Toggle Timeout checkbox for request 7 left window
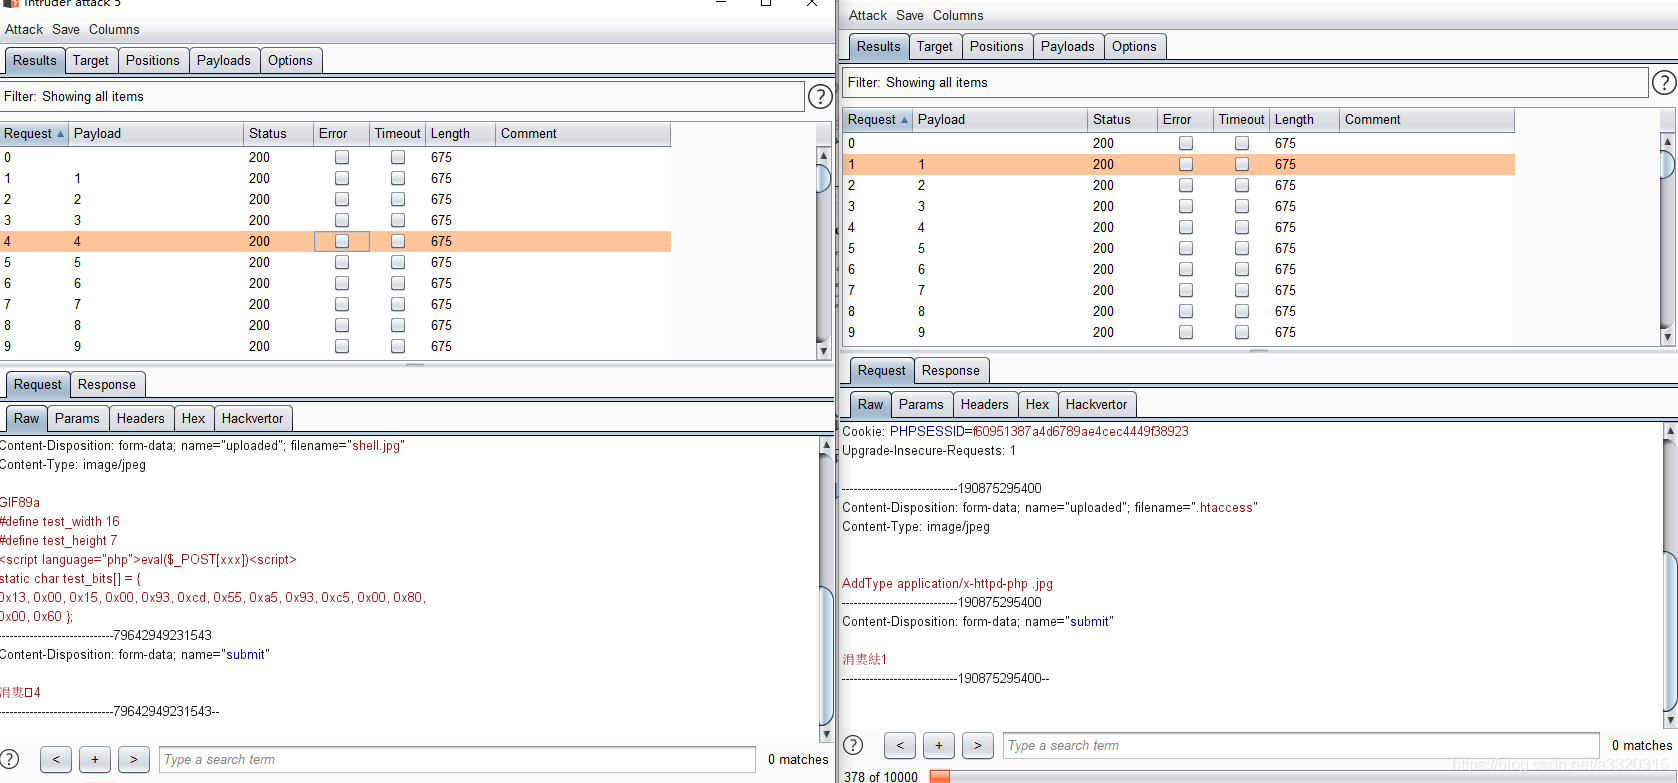Image resolution: width=1678 pixels, height=783 pixels. pos(398,304)
